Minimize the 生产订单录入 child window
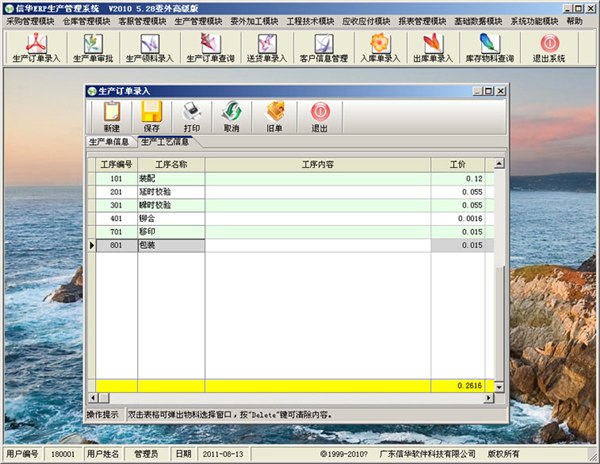This screenshot has height=464, width=600. pyautogui.click(x=478, y=91)
